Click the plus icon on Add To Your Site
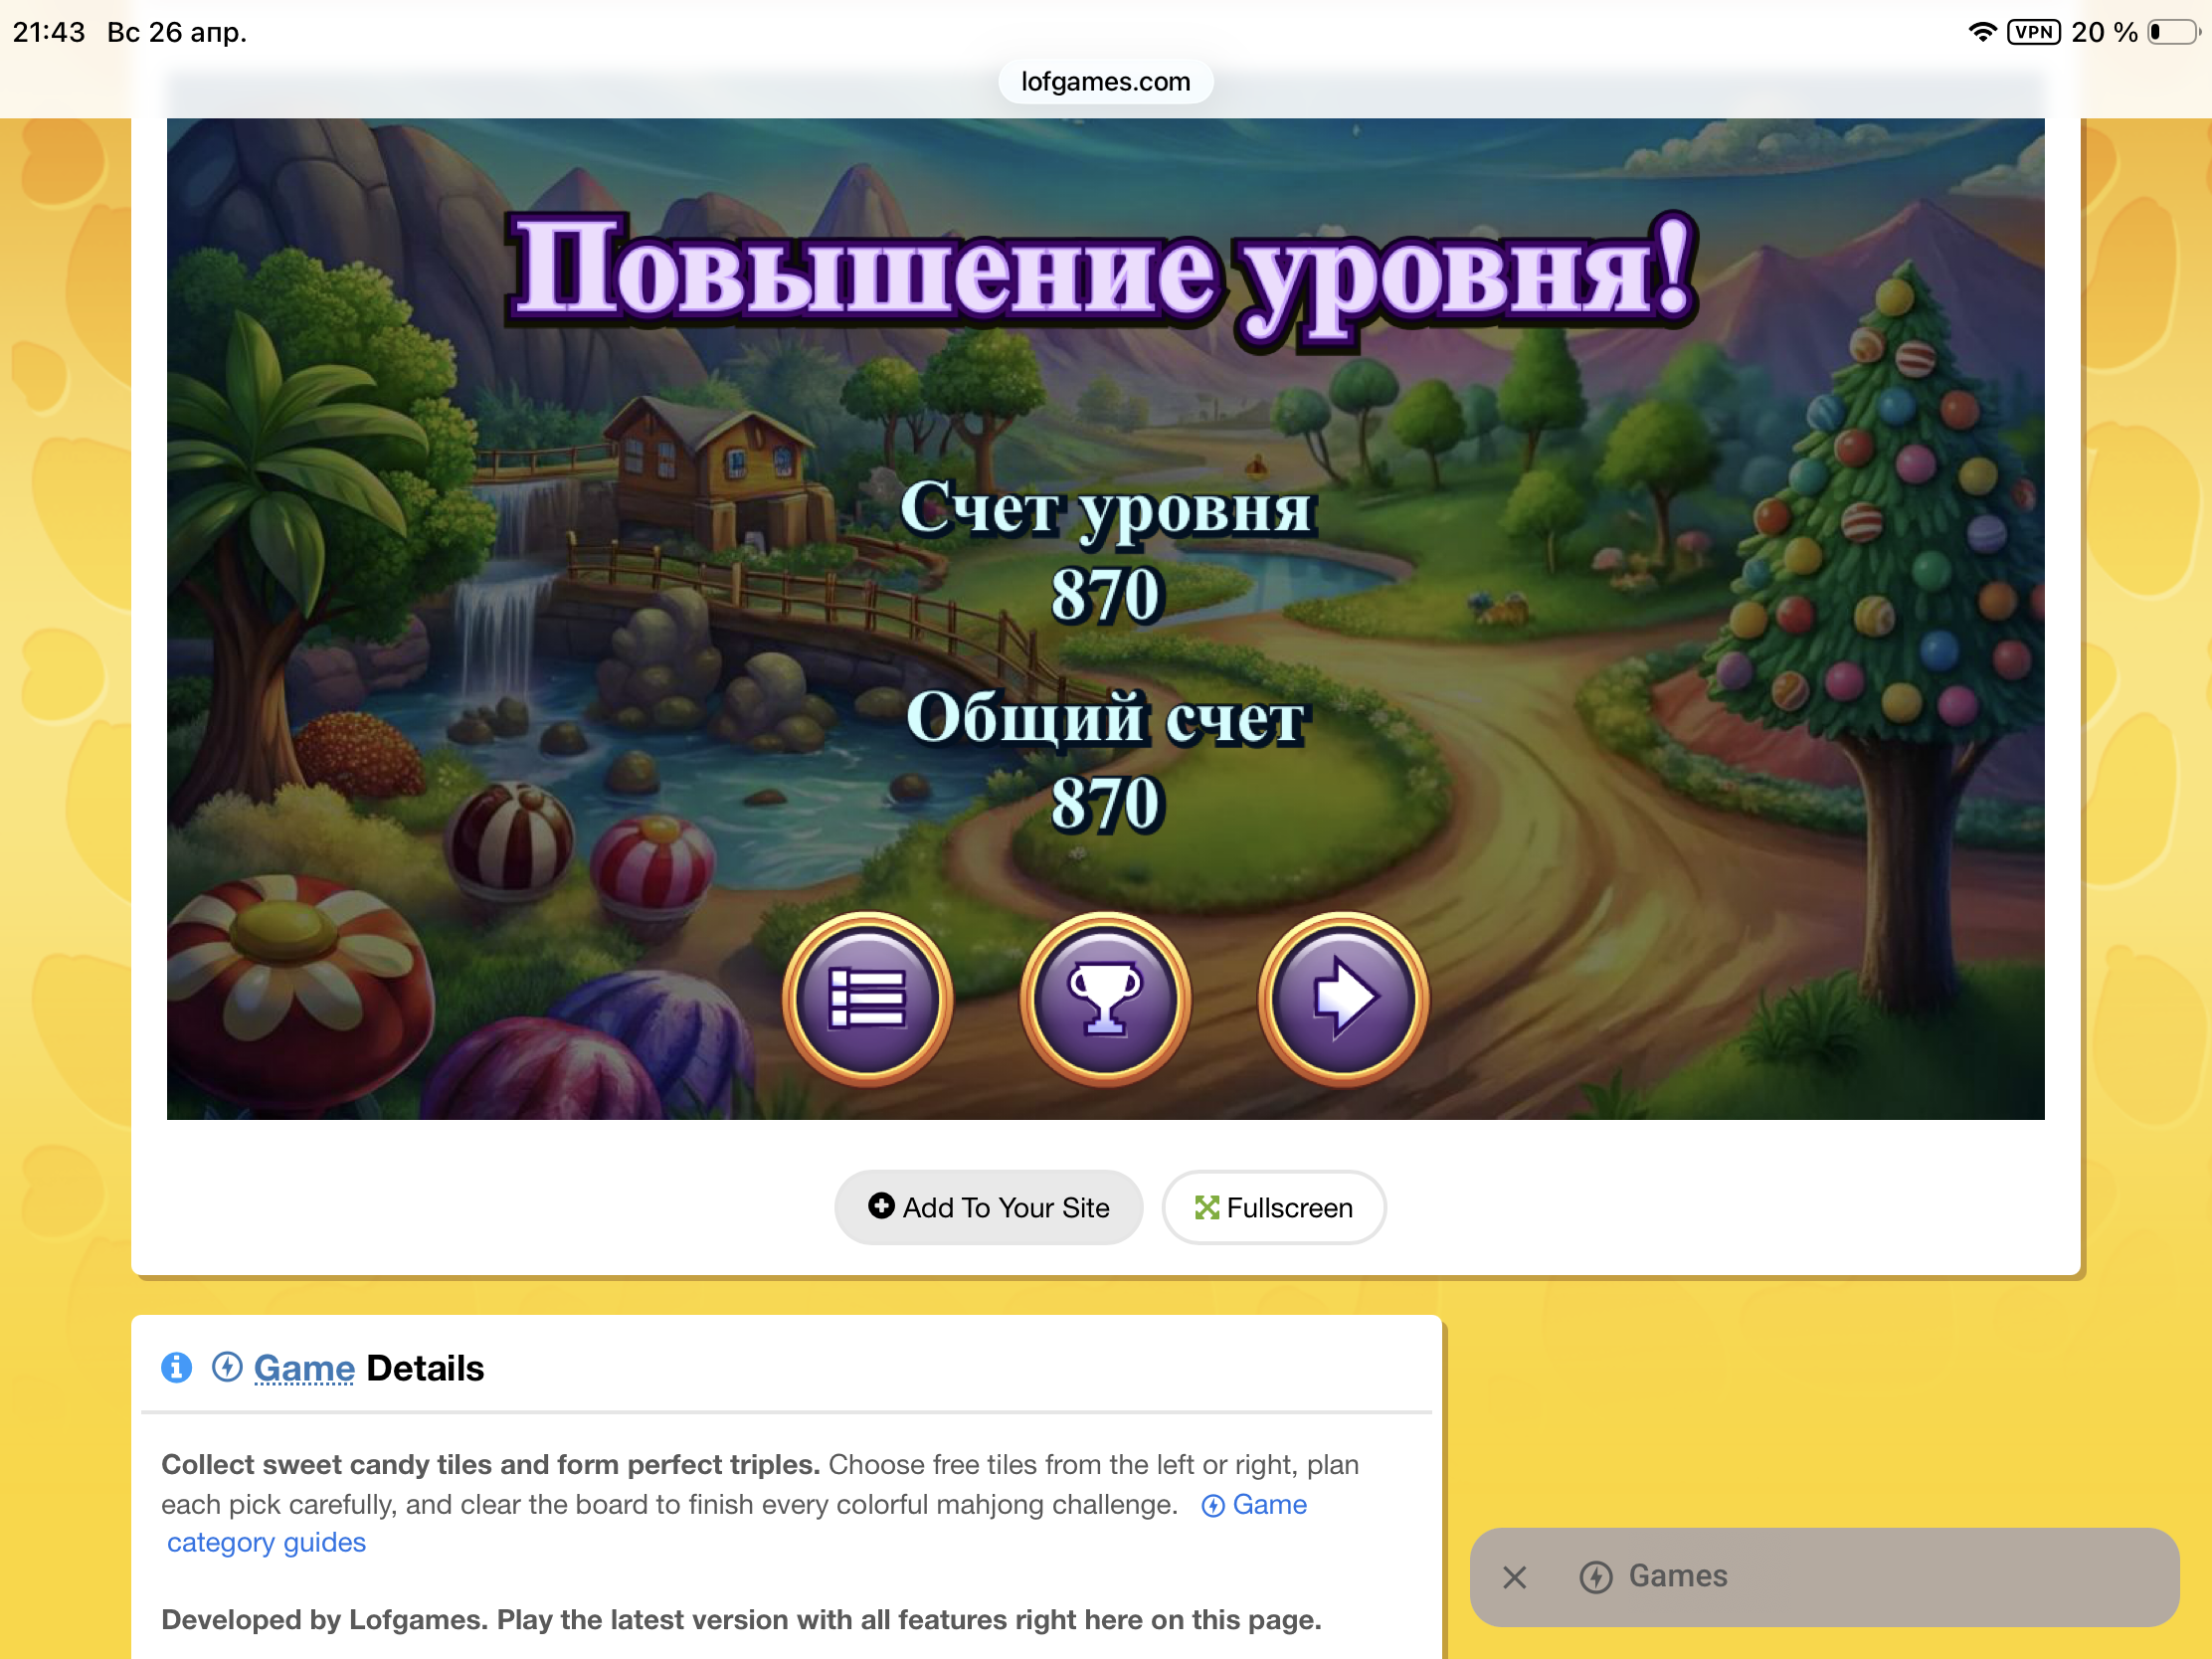 coord(881,1206)
